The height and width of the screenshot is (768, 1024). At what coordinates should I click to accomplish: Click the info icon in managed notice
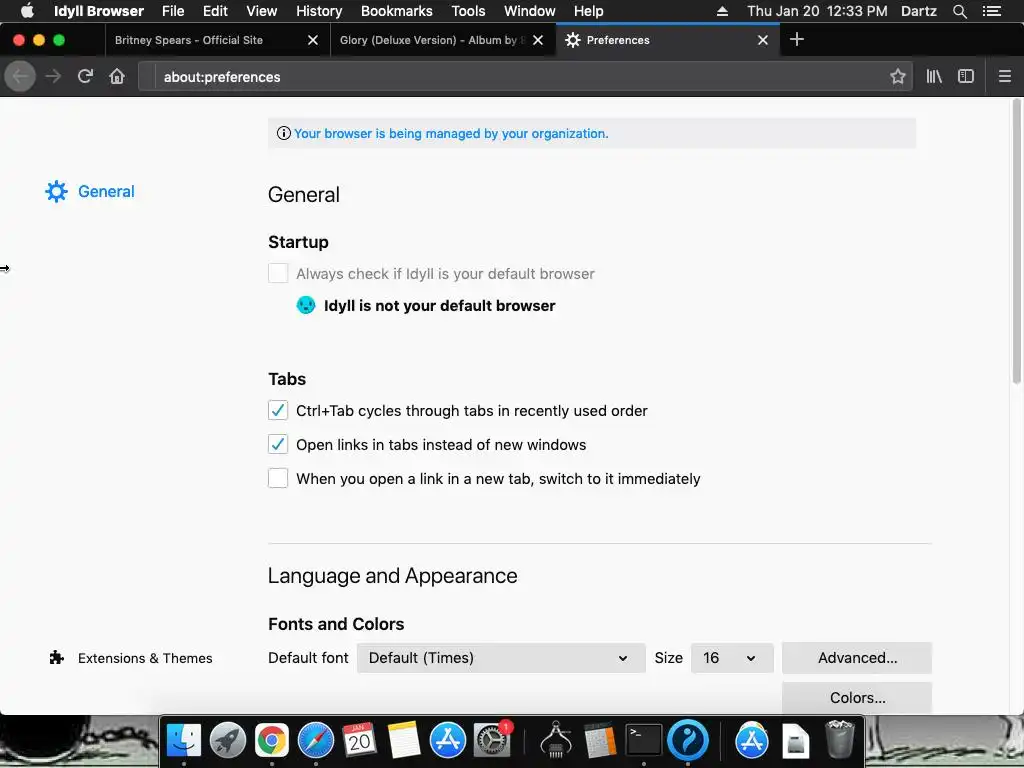283,133
